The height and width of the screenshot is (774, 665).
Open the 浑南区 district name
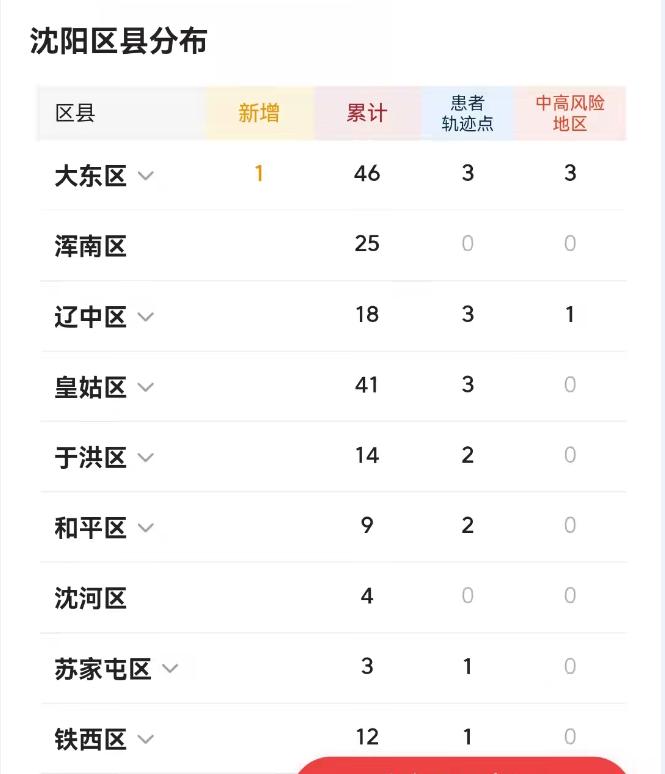(x=91, y=246)
